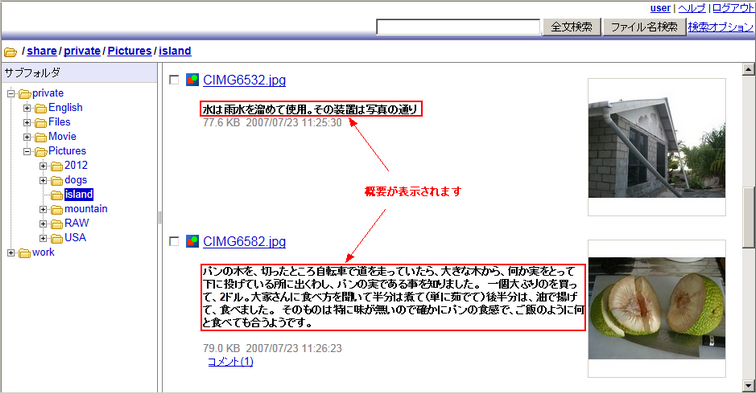Click the folder icon of private in tree

pyautogui.click(x=25, y=94)
